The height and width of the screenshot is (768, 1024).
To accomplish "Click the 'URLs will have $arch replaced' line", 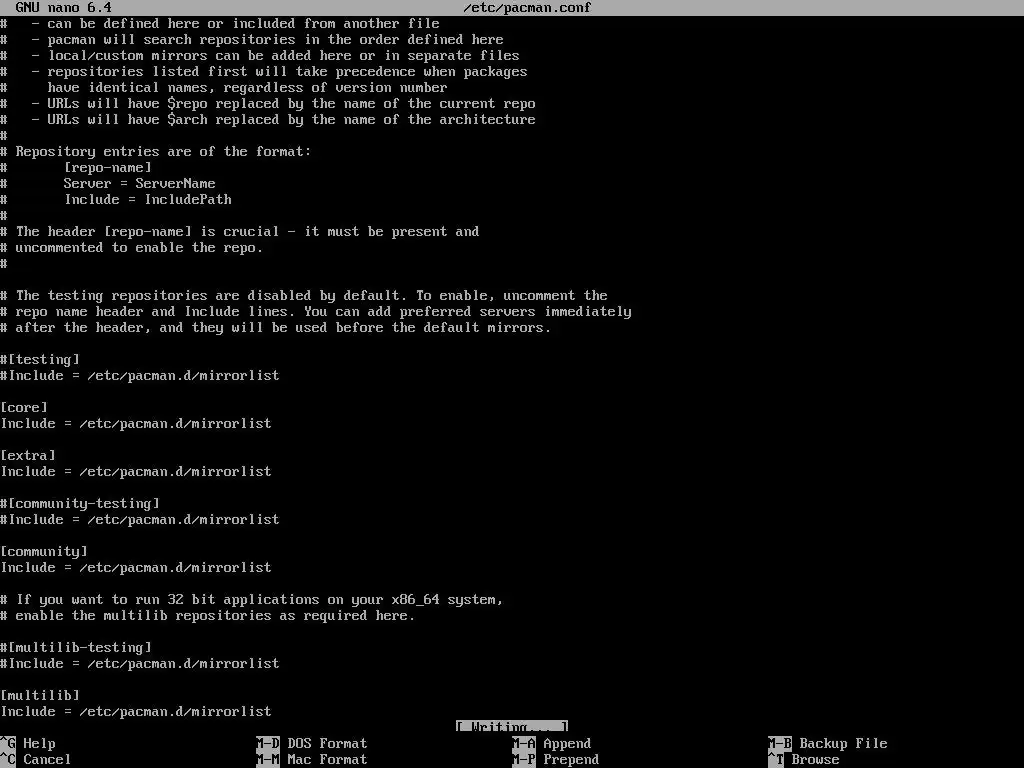I will 268,120.
